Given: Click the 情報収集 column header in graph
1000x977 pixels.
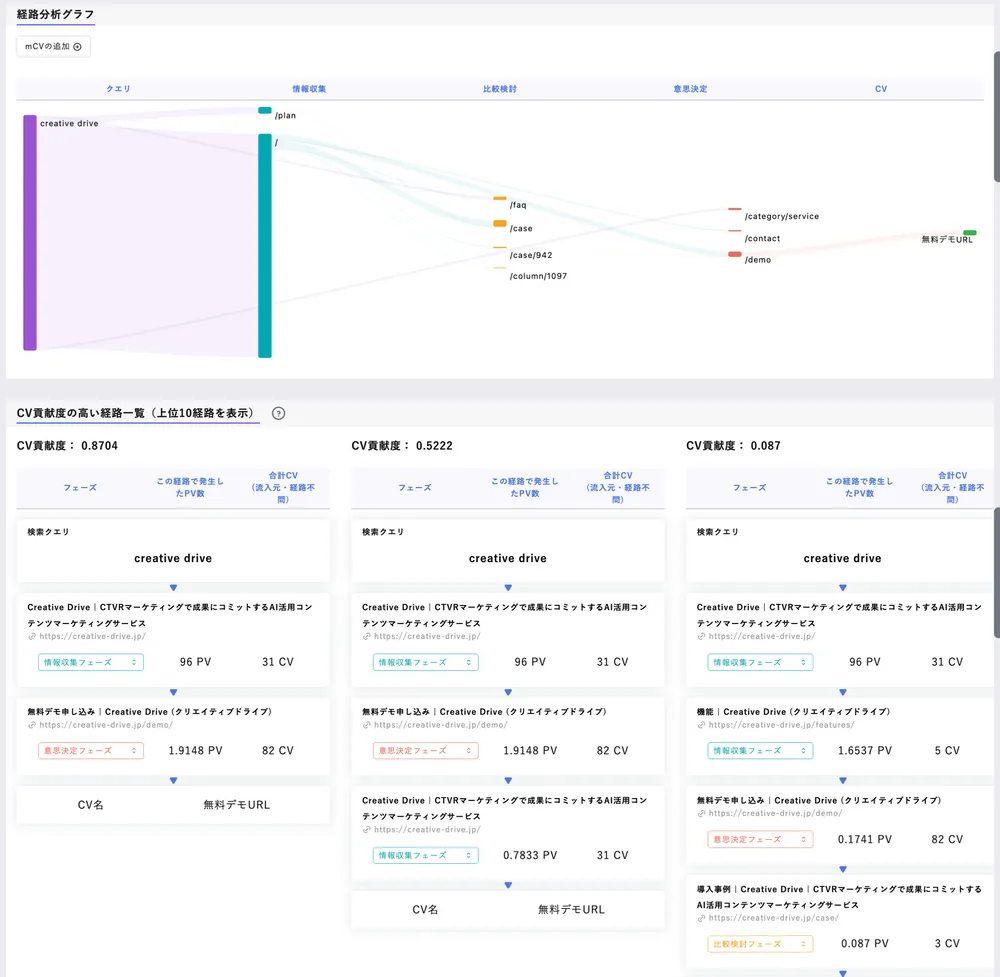Looking at the screenshot, I should pyautogui.click(x=309, y=89).
